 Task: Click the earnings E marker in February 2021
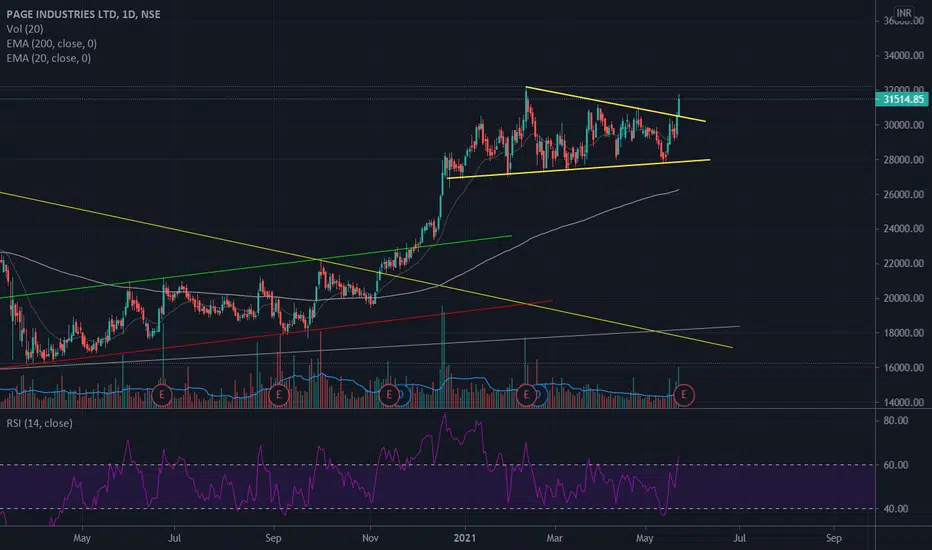(x=526, y=395)
